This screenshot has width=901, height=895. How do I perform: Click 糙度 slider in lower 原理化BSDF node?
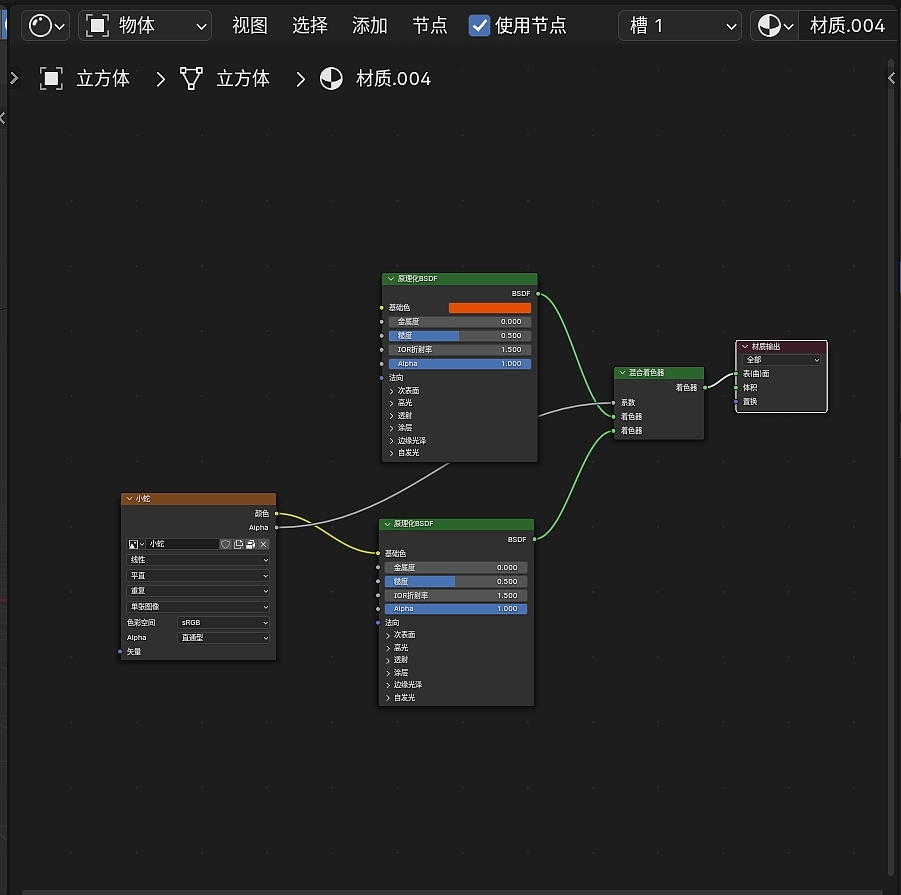[x=456, y=581]
